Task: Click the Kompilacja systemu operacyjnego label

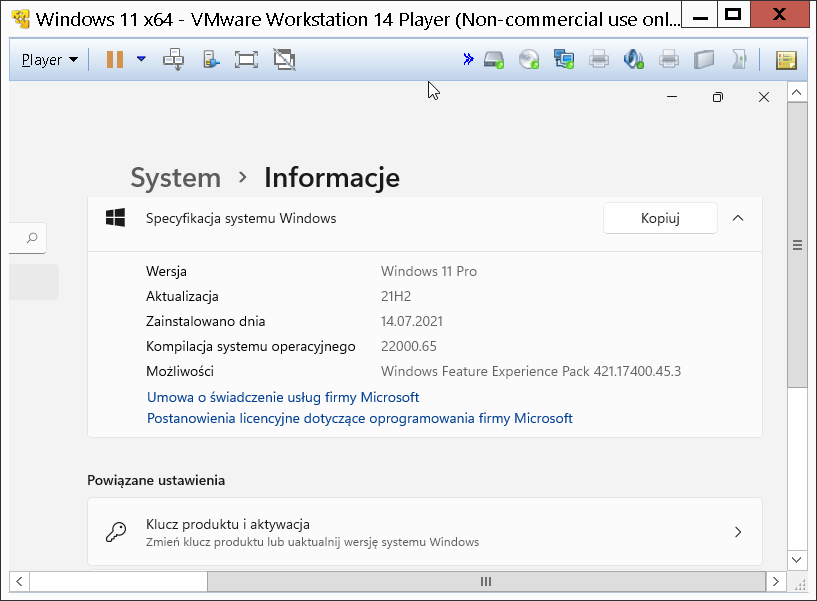Action: click(251, 346)
